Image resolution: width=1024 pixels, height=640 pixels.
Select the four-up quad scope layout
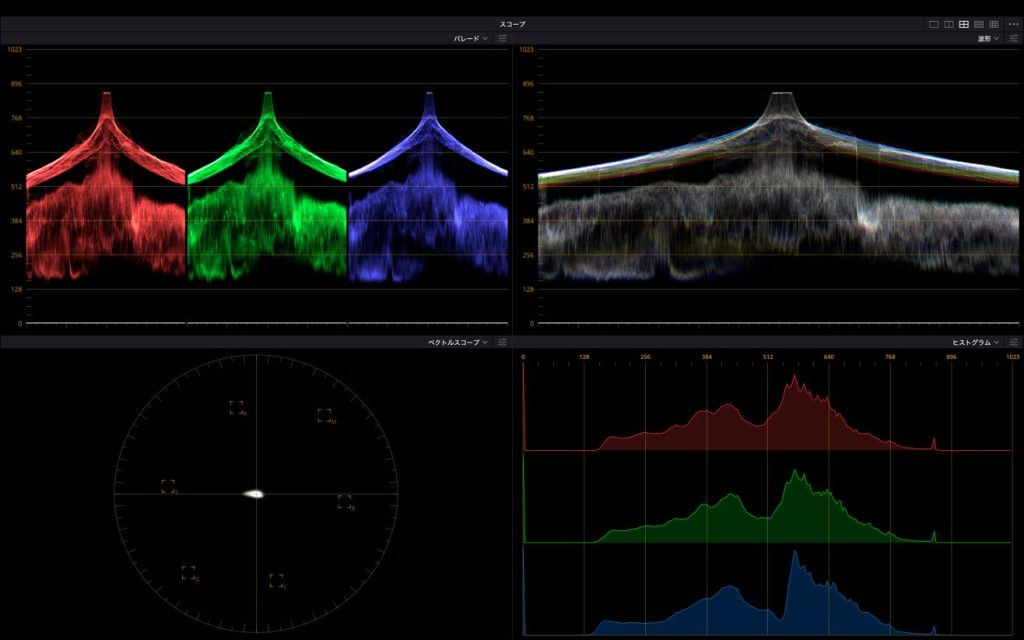coord(964,24)
